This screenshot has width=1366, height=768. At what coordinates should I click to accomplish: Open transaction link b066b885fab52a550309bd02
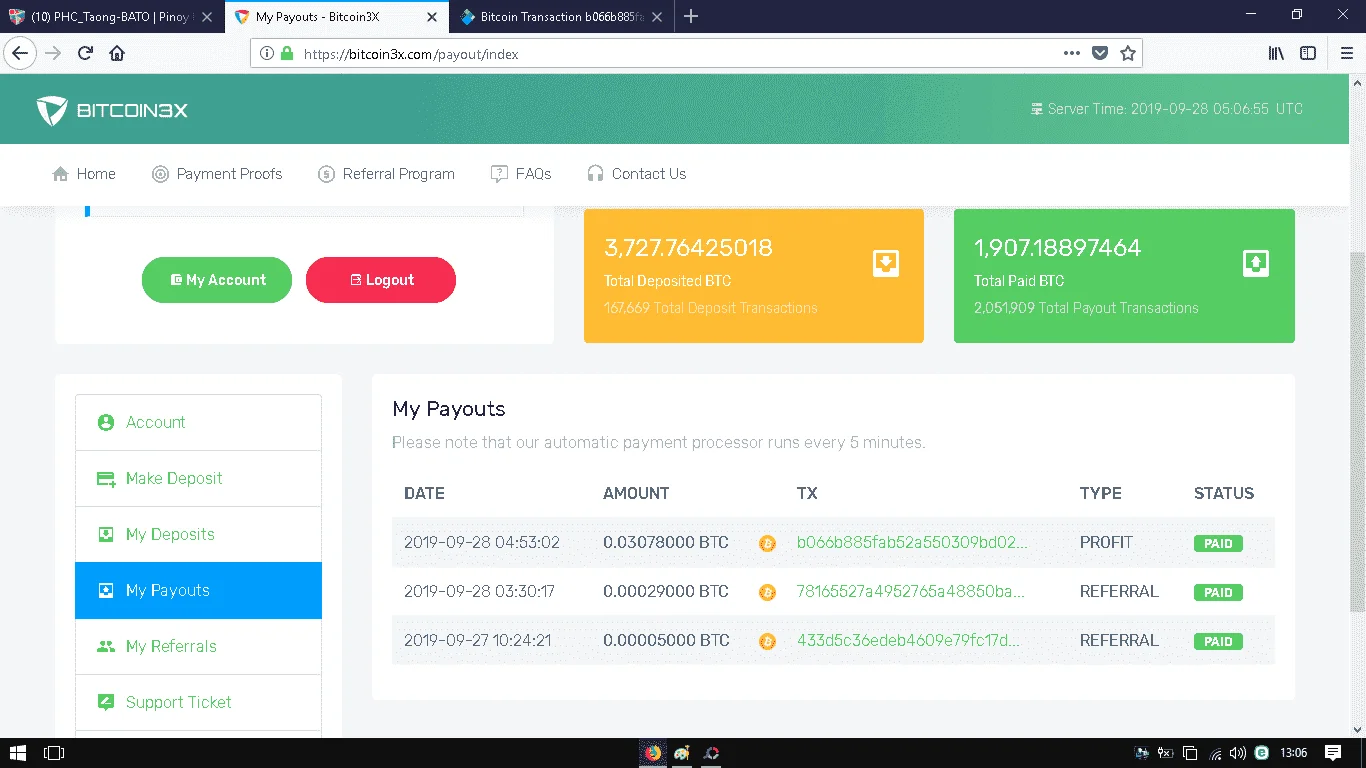(x=912, y=543)
